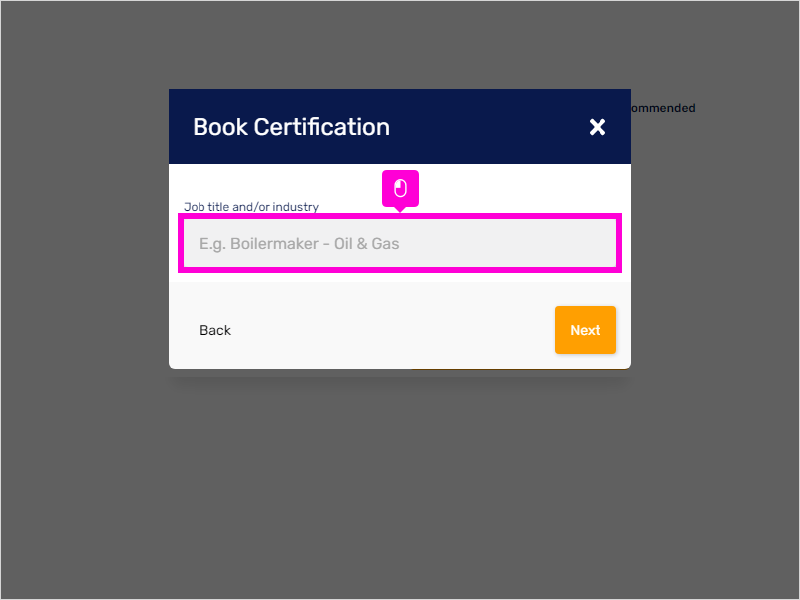Close the Book Certification dialog with X
Viewport: 800px width, 600px height.
(x=597, y=127)
